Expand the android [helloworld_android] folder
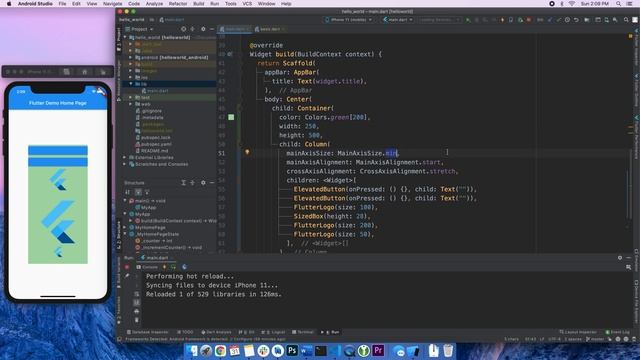 click(x=131, y=58)
